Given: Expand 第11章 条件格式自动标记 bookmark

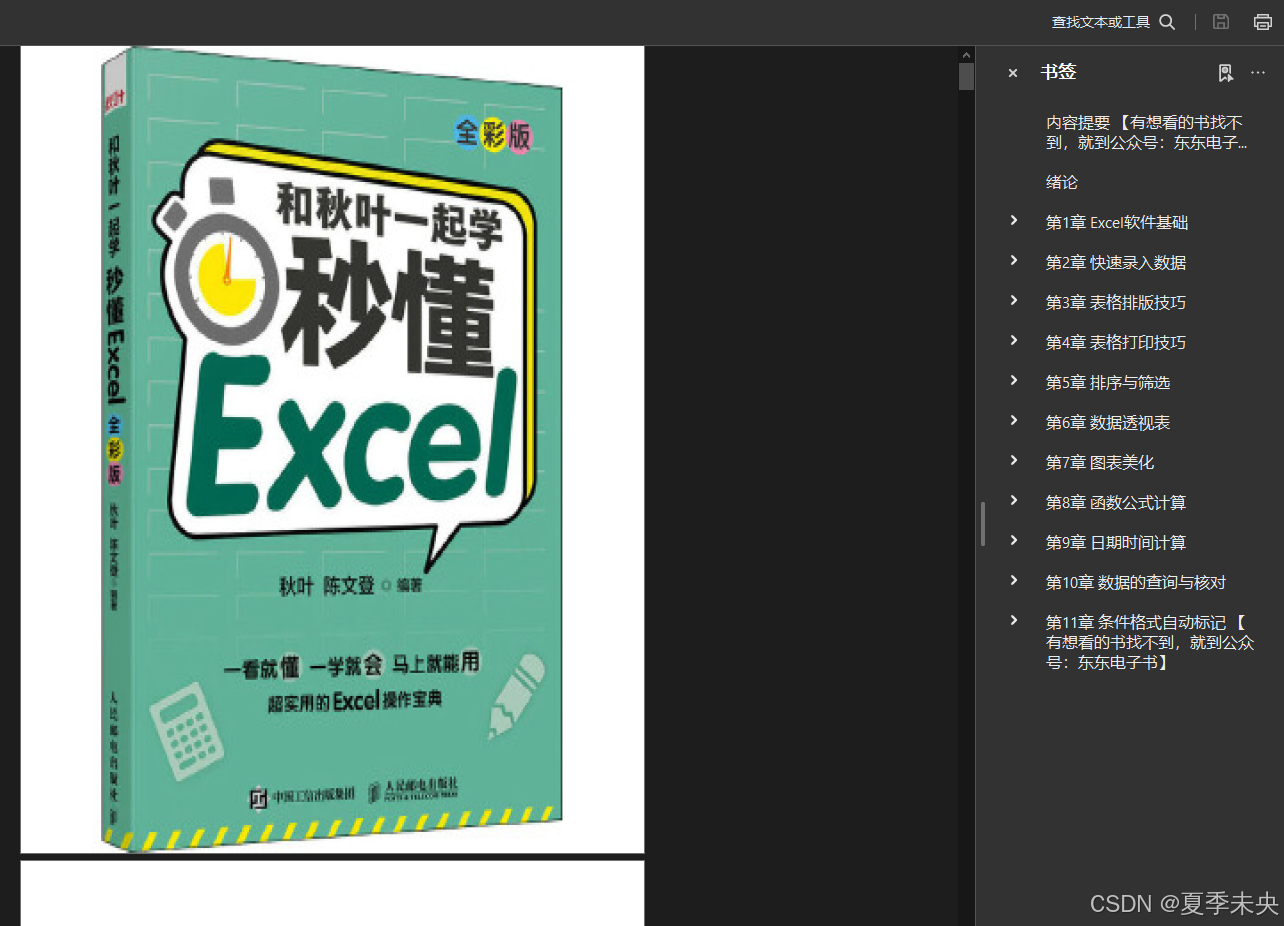Looking at the screenshot, I should click(x=1014, y=621).
